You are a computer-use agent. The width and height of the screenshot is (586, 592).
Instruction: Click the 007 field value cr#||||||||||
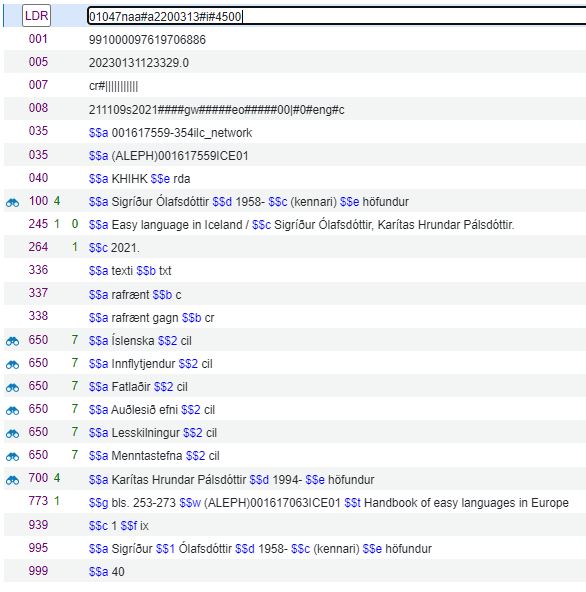pyautogui.click(x=113, y=86)
